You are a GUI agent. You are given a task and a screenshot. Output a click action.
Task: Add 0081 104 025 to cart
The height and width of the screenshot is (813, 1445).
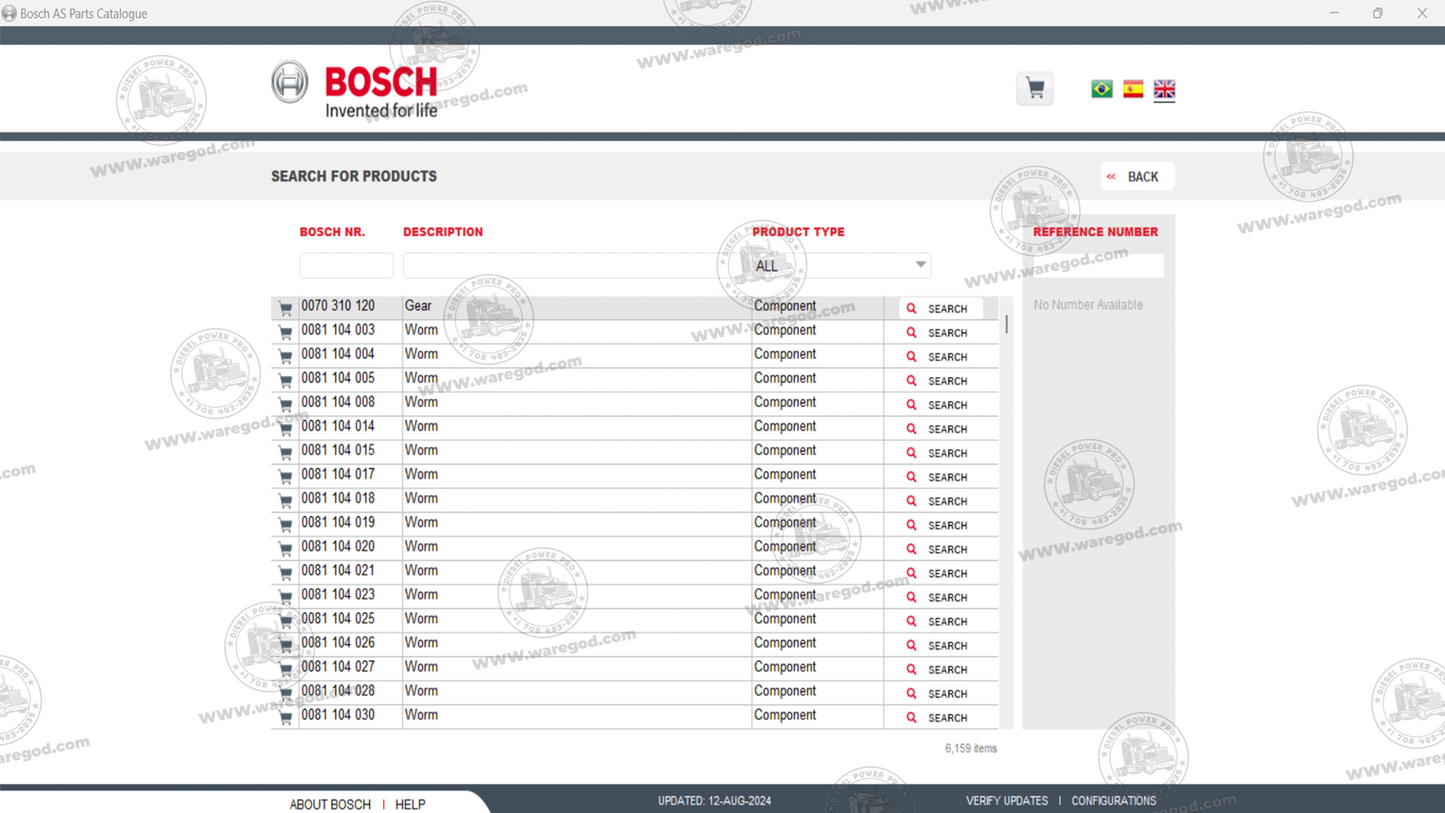click(285, 620)
